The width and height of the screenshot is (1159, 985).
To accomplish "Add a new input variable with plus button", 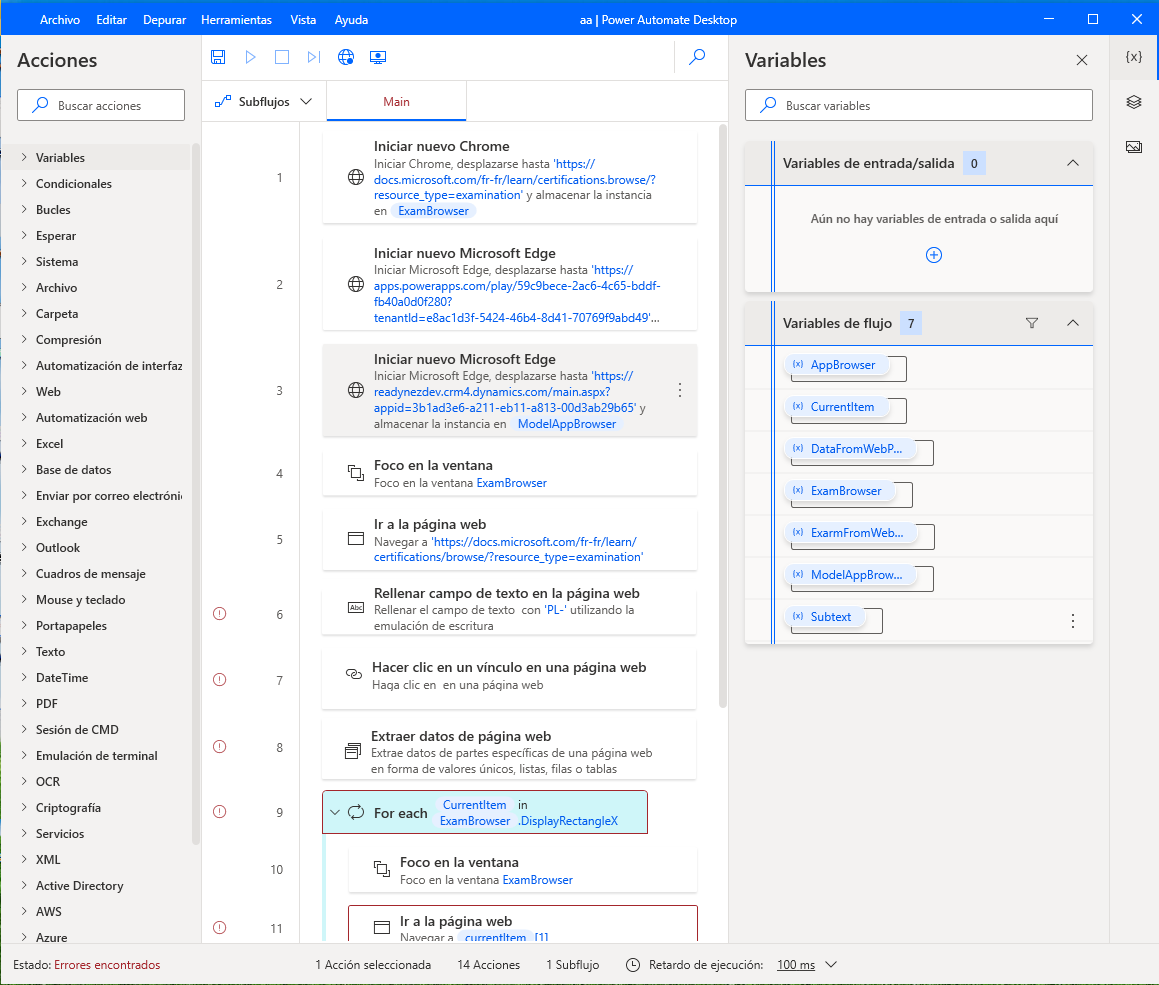I will pyautogui.click(x=933, y=255).
